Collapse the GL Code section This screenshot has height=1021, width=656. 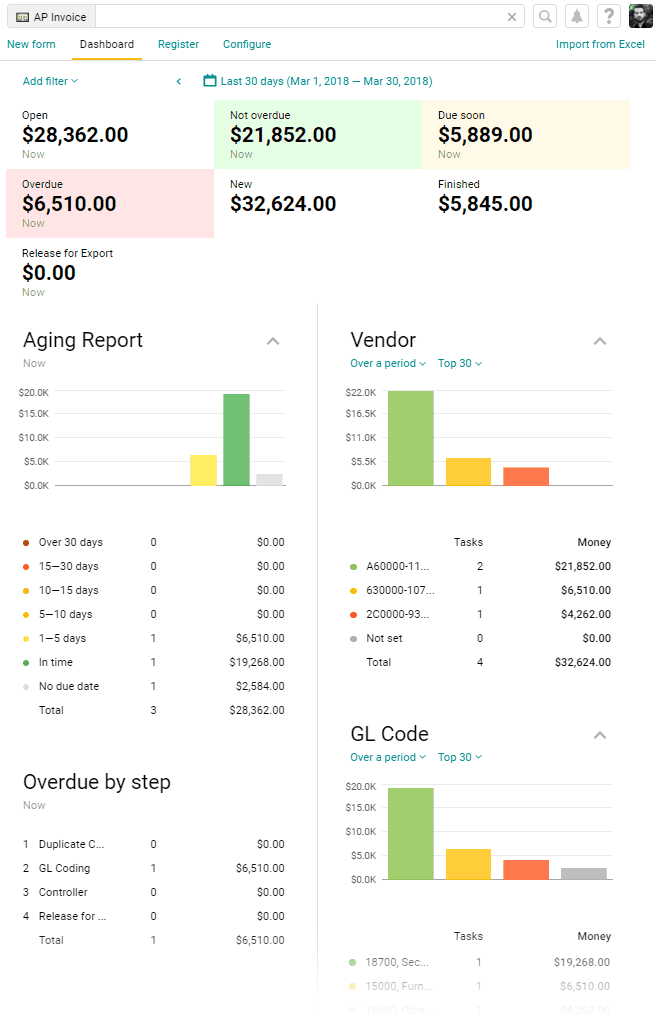[600, 735]
